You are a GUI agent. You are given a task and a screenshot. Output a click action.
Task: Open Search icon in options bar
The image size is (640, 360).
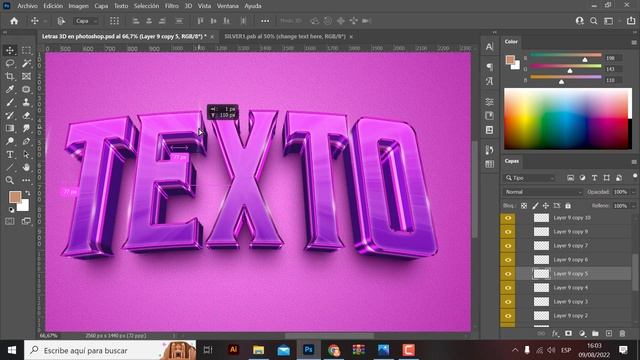pyautogui.click(x=594, y=21)
